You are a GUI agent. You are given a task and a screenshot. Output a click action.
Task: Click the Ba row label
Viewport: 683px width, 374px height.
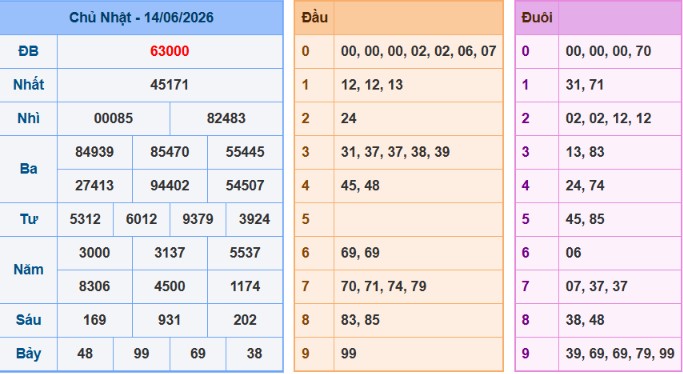tap(28, 168)
